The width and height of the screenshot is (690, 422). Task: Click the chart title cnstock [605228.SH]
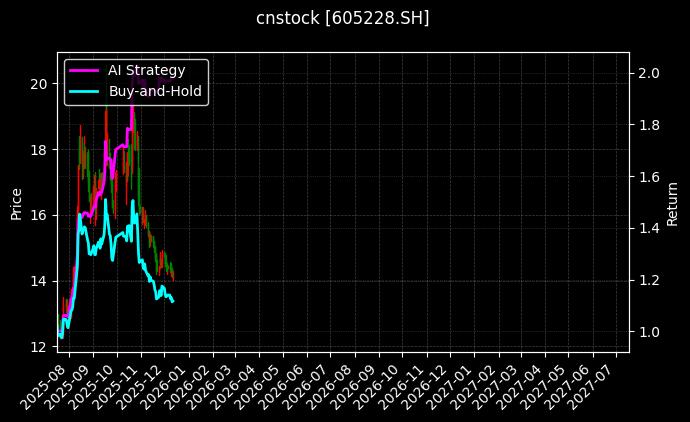[x=344, y=18]
